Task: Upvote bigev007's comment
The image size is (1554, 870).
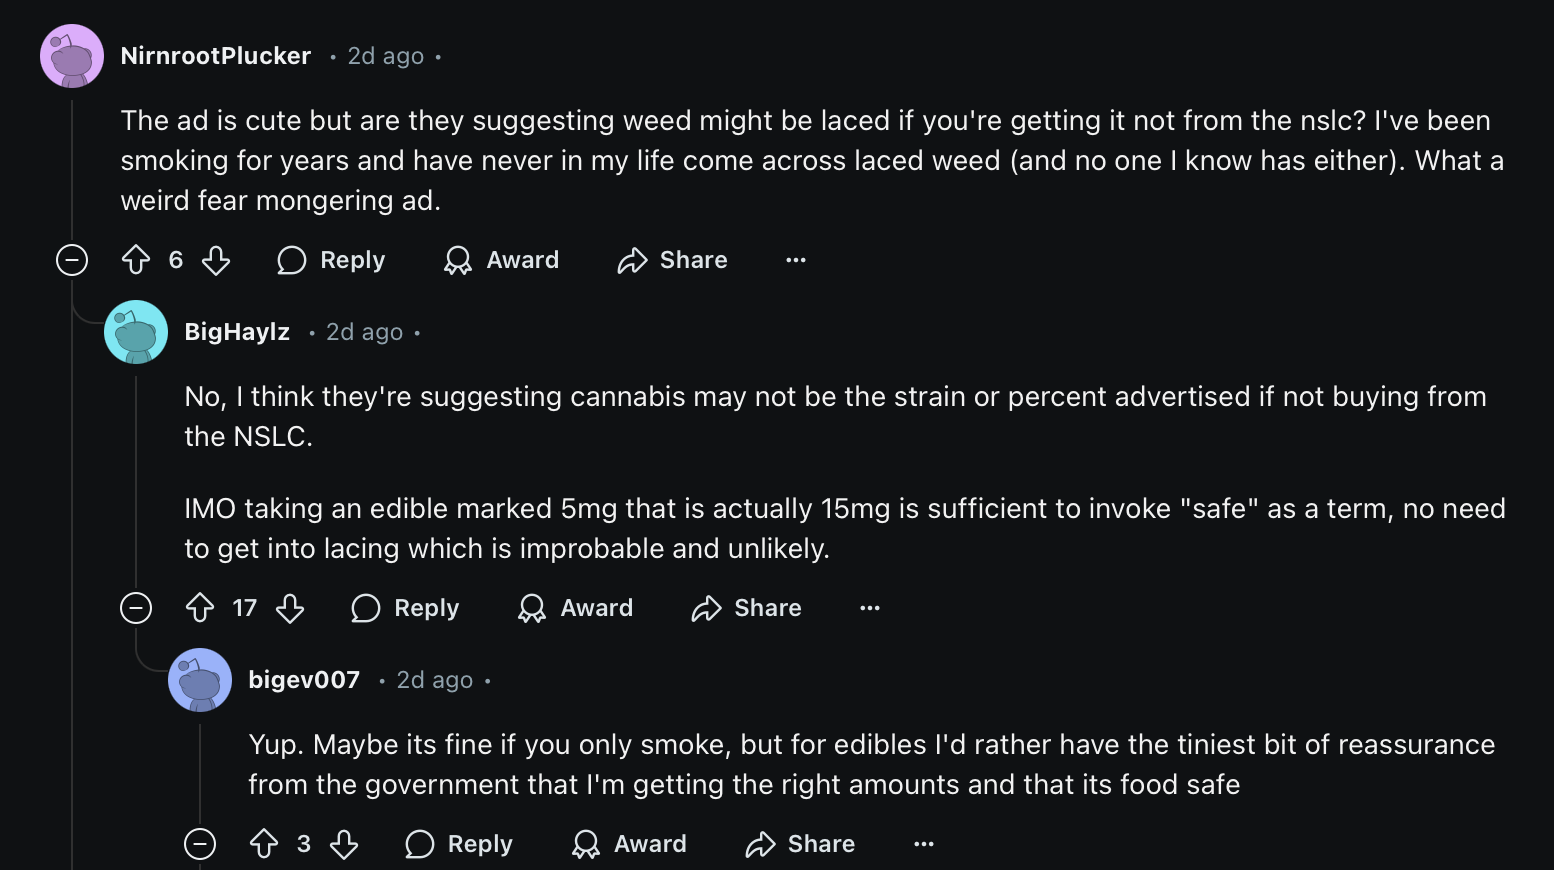Action: coord(264,844)
